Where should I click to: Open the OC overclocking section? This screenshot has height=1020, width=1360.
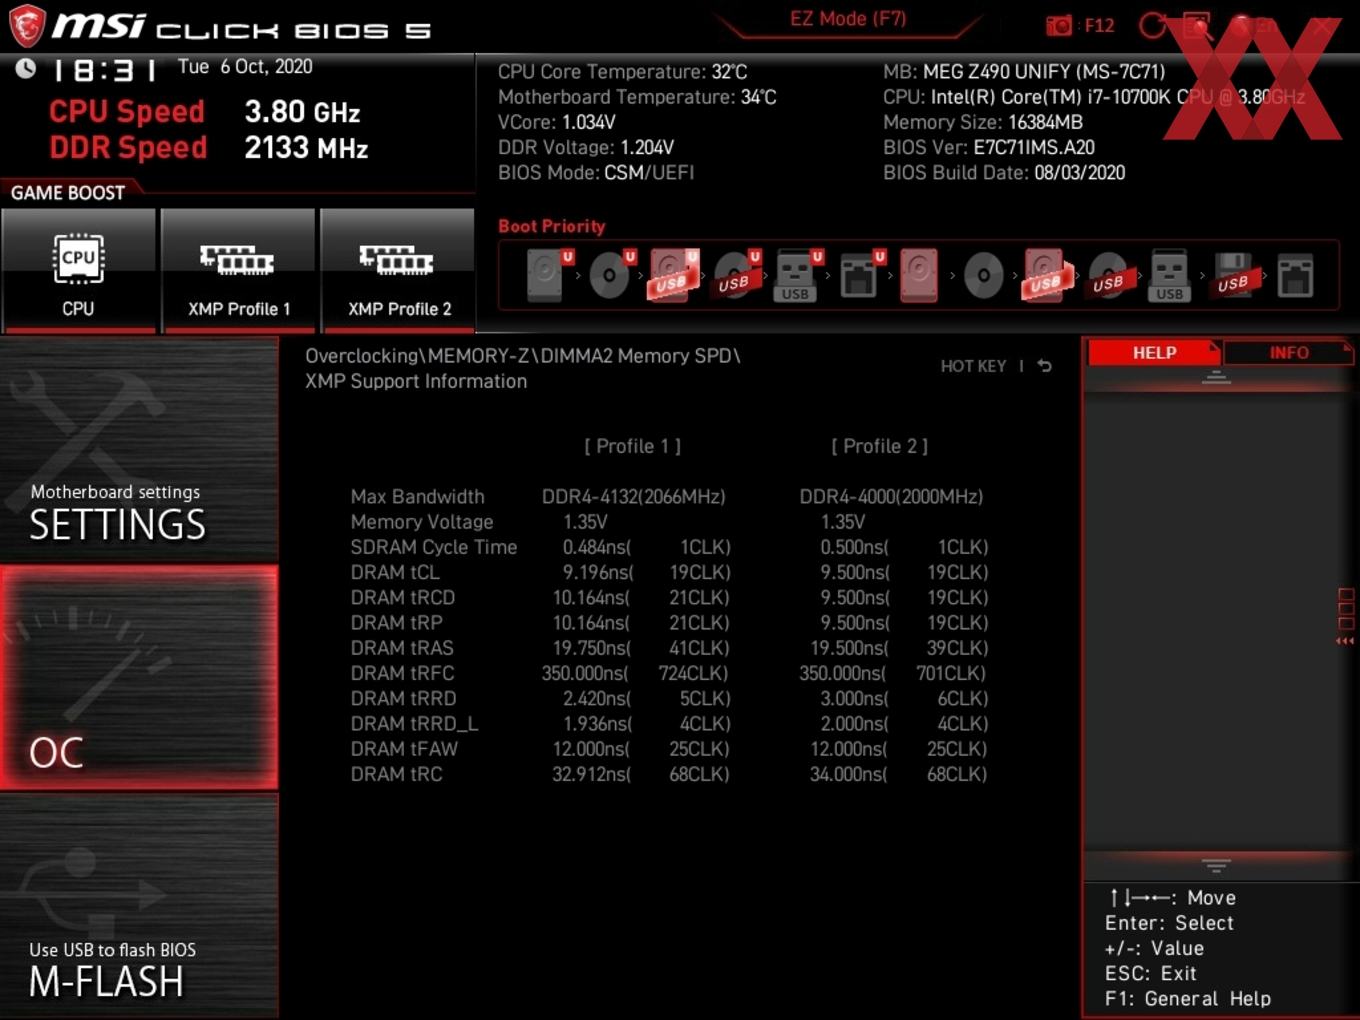click(139, 678)
